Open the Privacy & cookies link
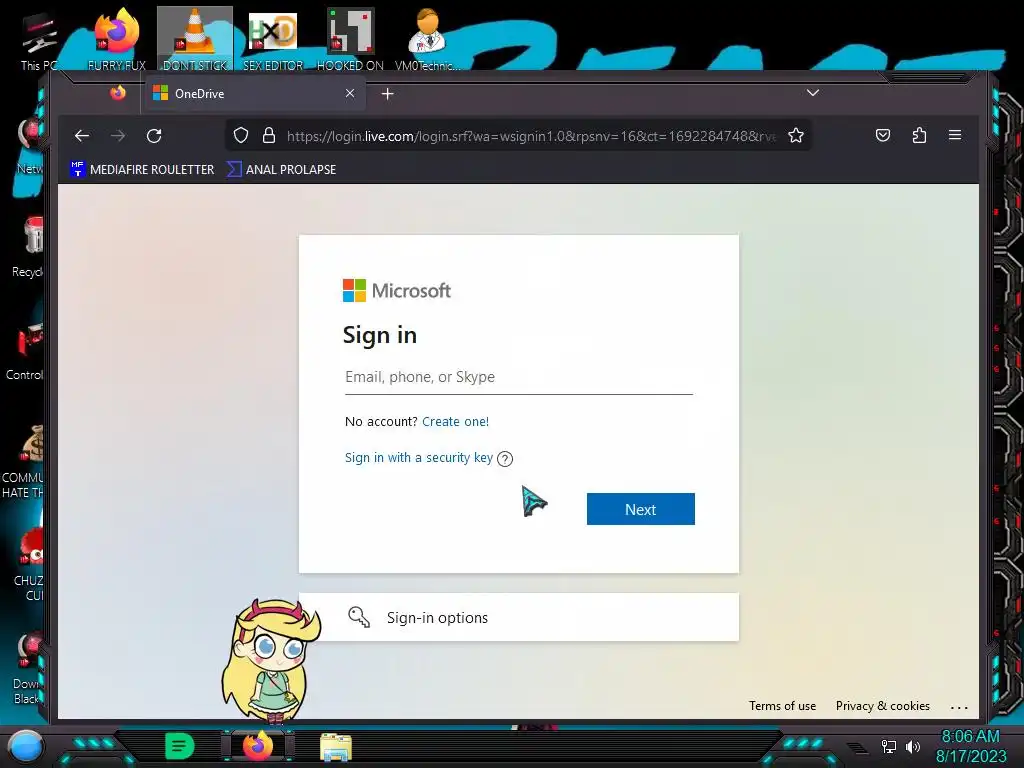 click(x=882, y=706)
